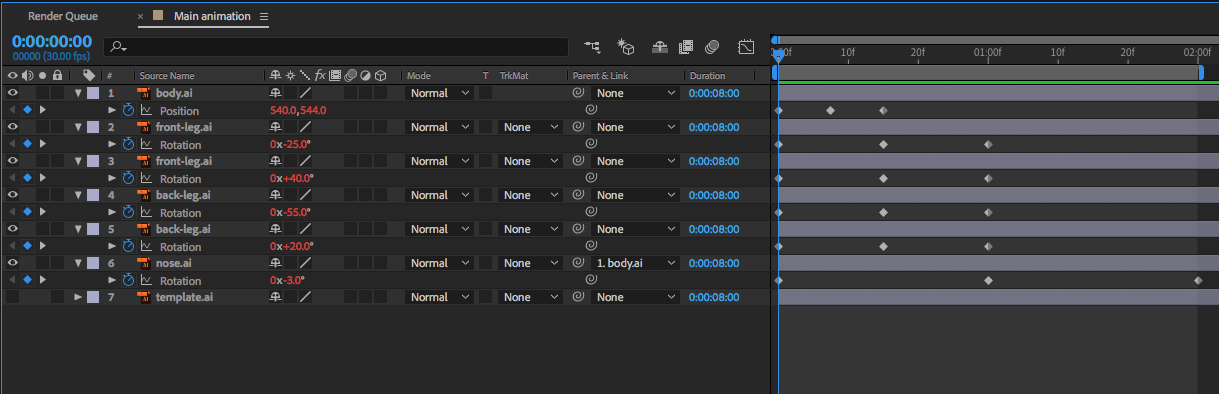Click Rotation stopwatch on nose.ai
The image size is (1219, 394).
click(128, 280)
